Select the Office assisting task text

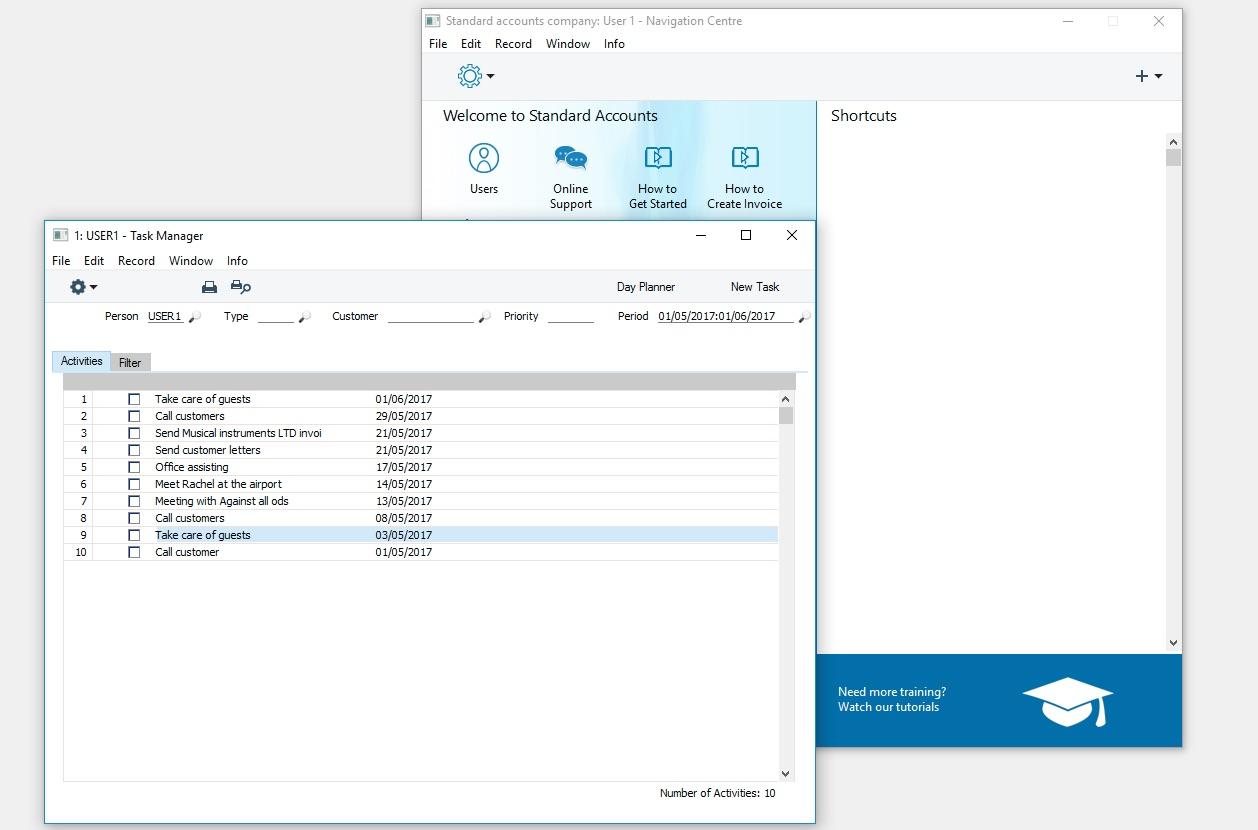pos(192,467)
